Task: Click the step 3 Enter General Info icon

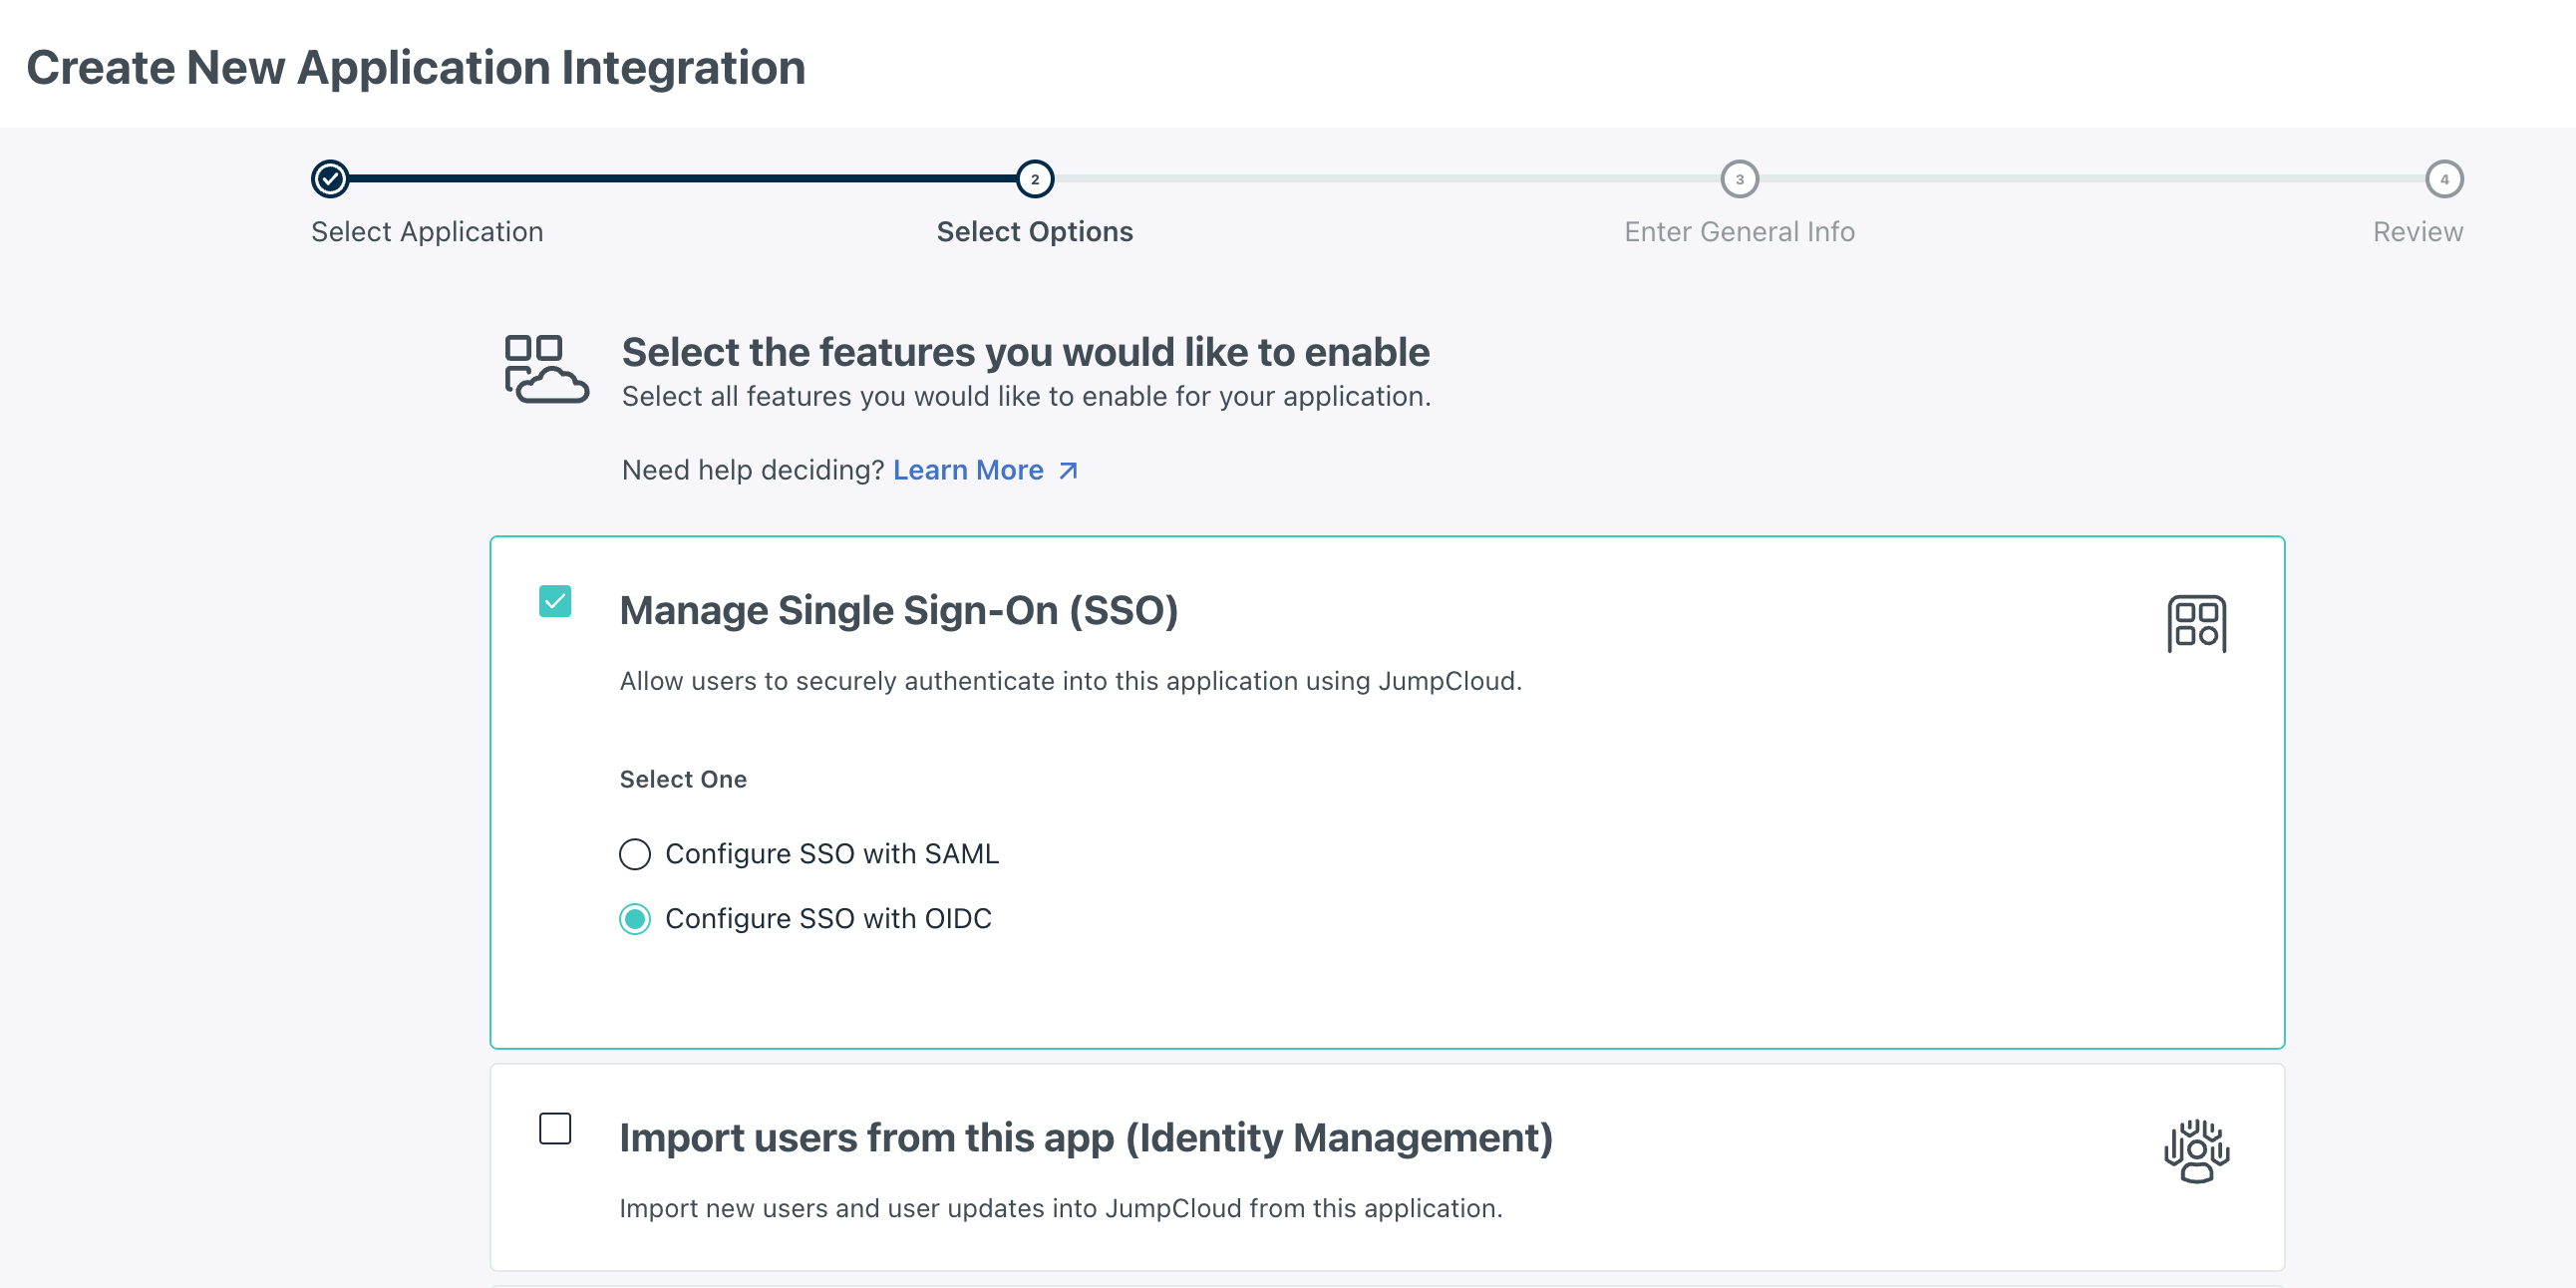Action: coord(1739,177)
